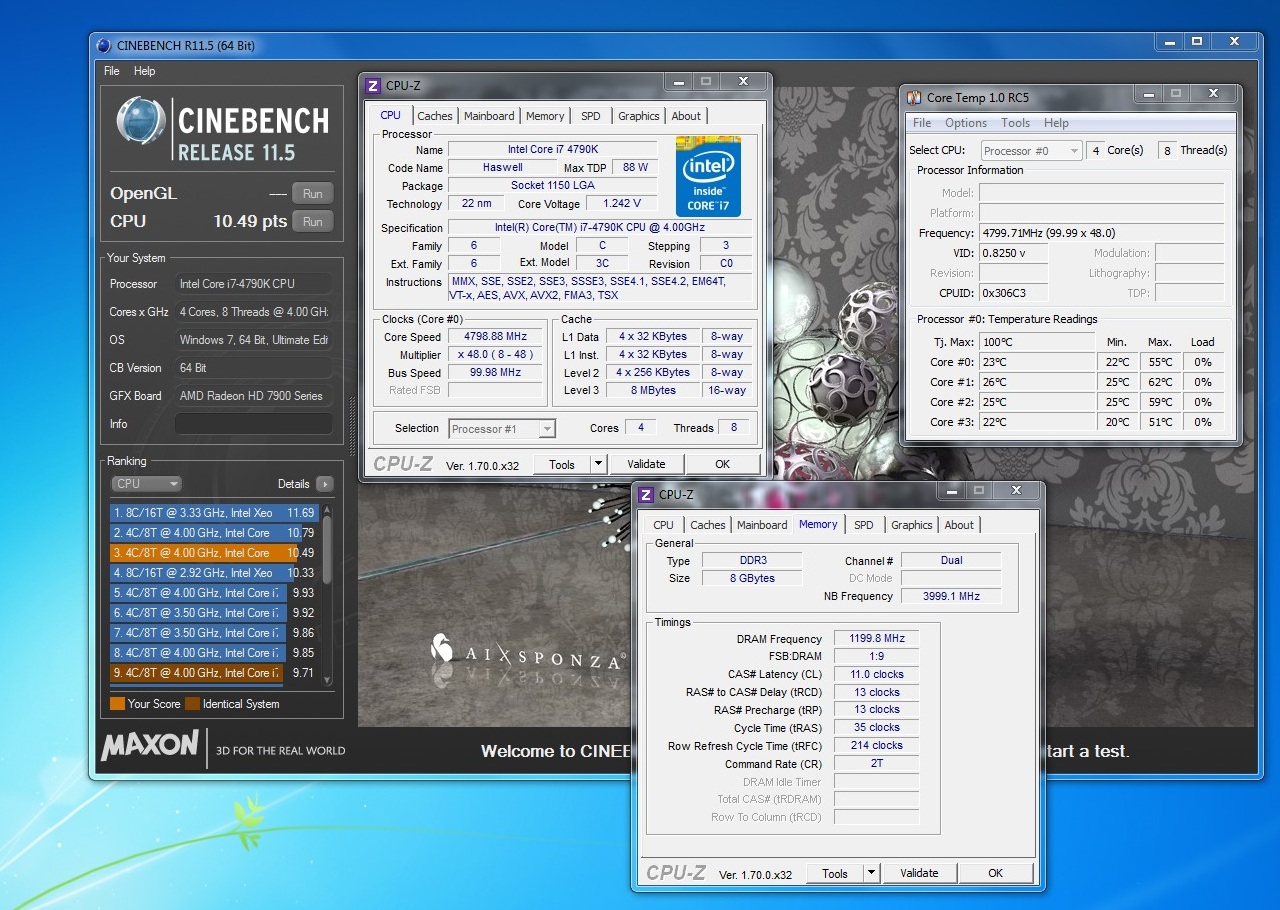
Task: Open Core Temp Select CPU dropdown
Action: coord(1031,151)
